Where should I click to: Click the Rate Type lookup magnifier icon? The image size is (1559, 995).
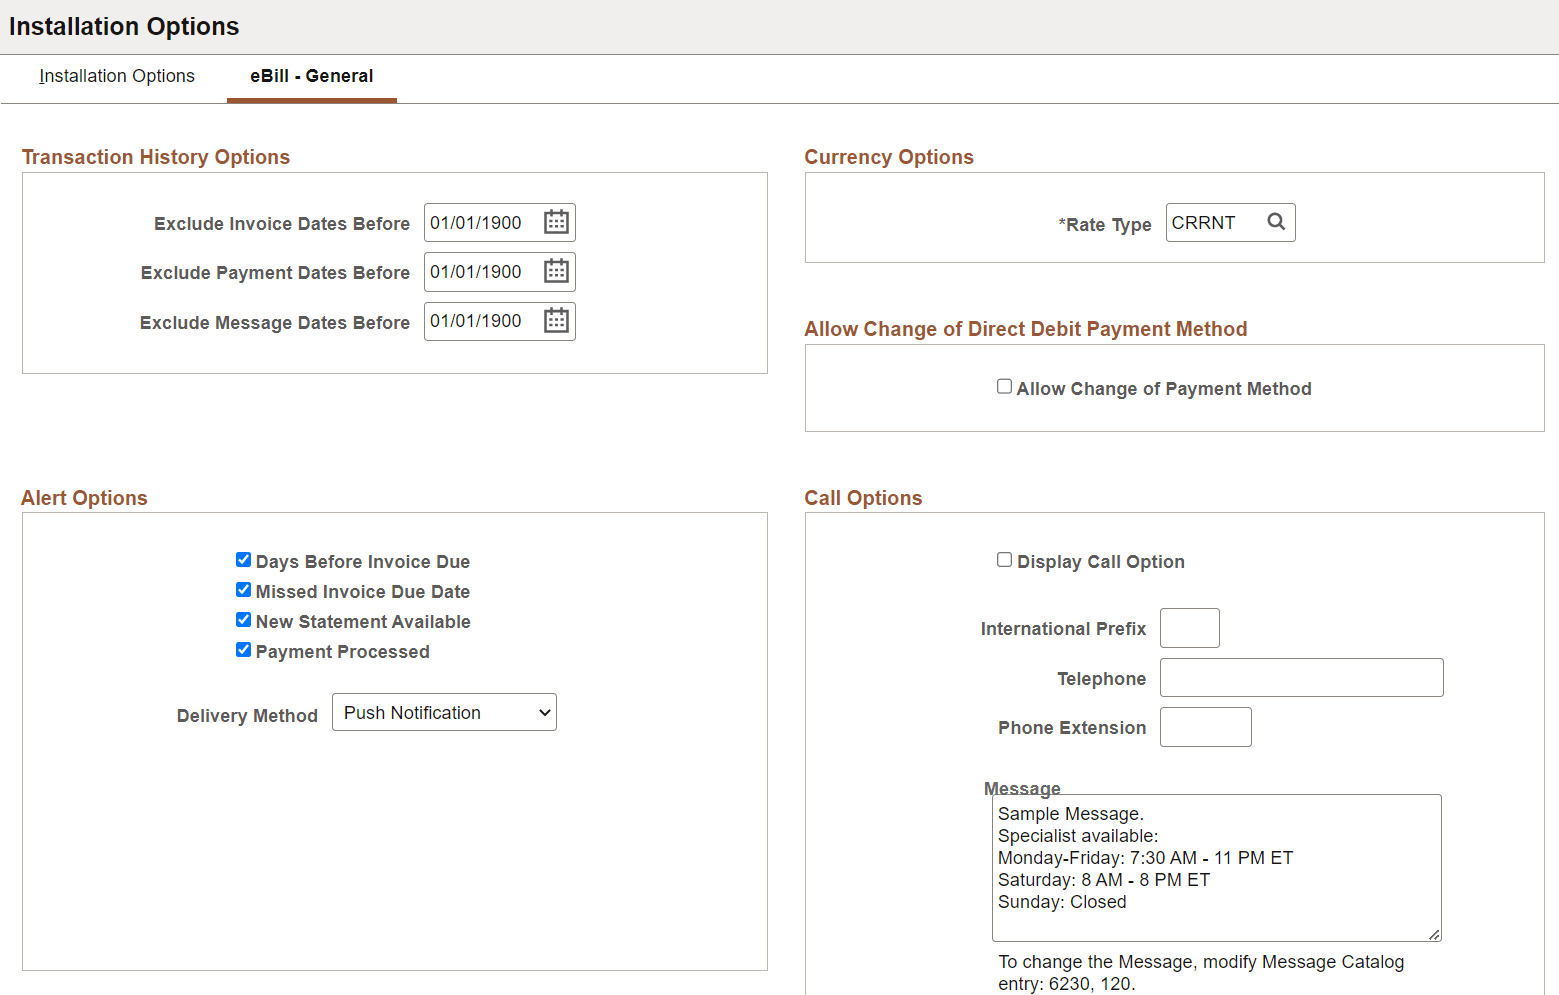pos(1276,222)
